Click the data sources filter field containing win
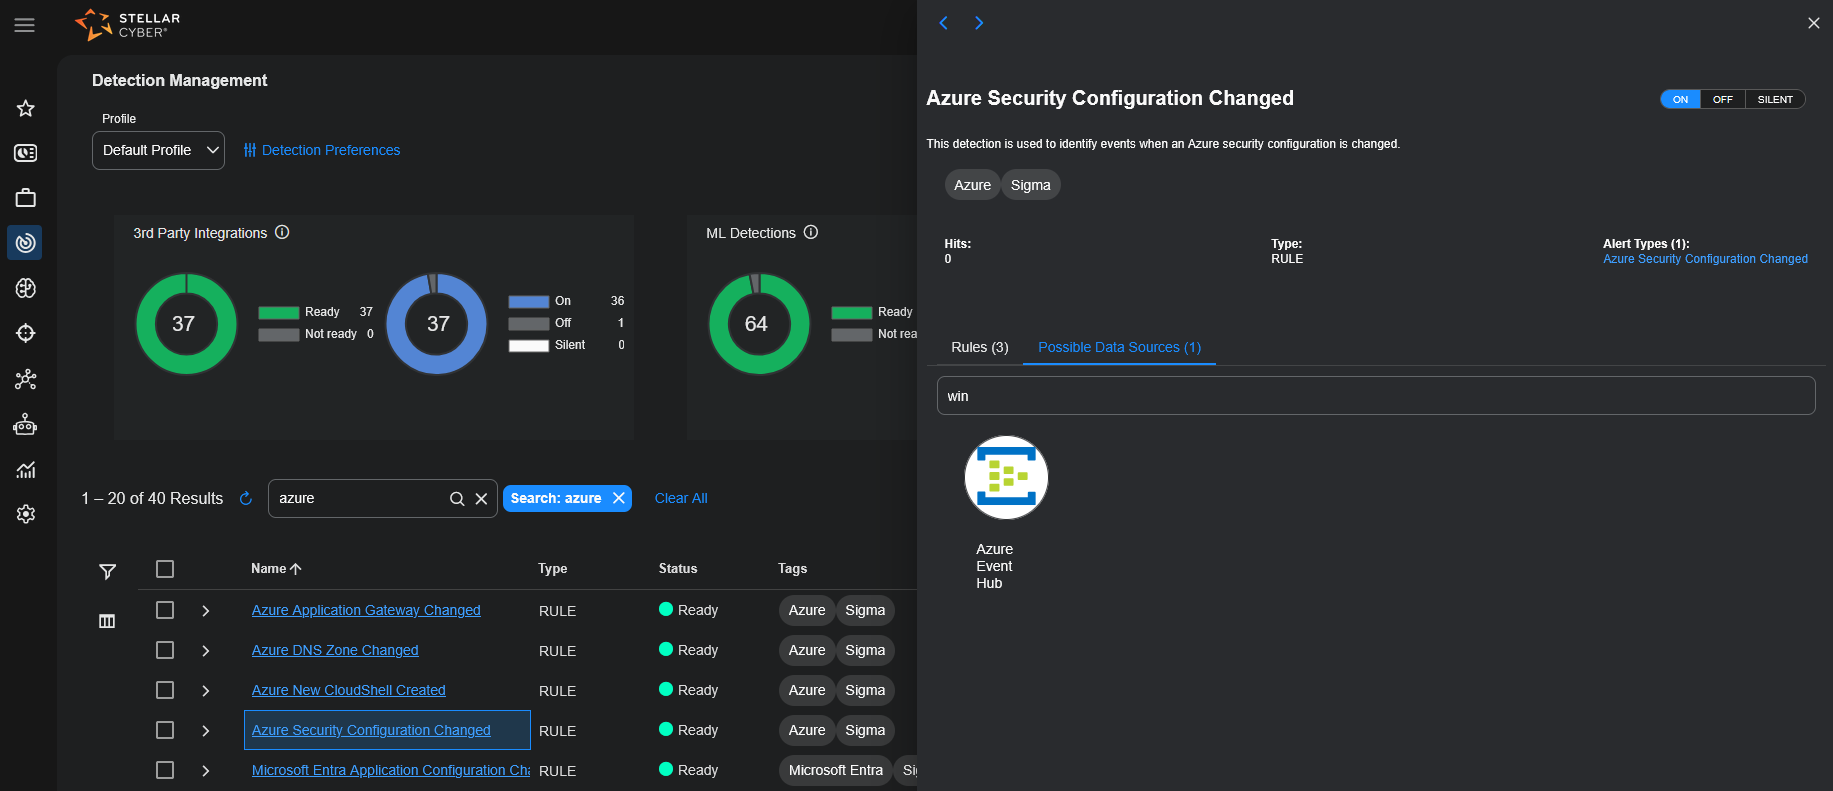 click(x=1376, y=396)
